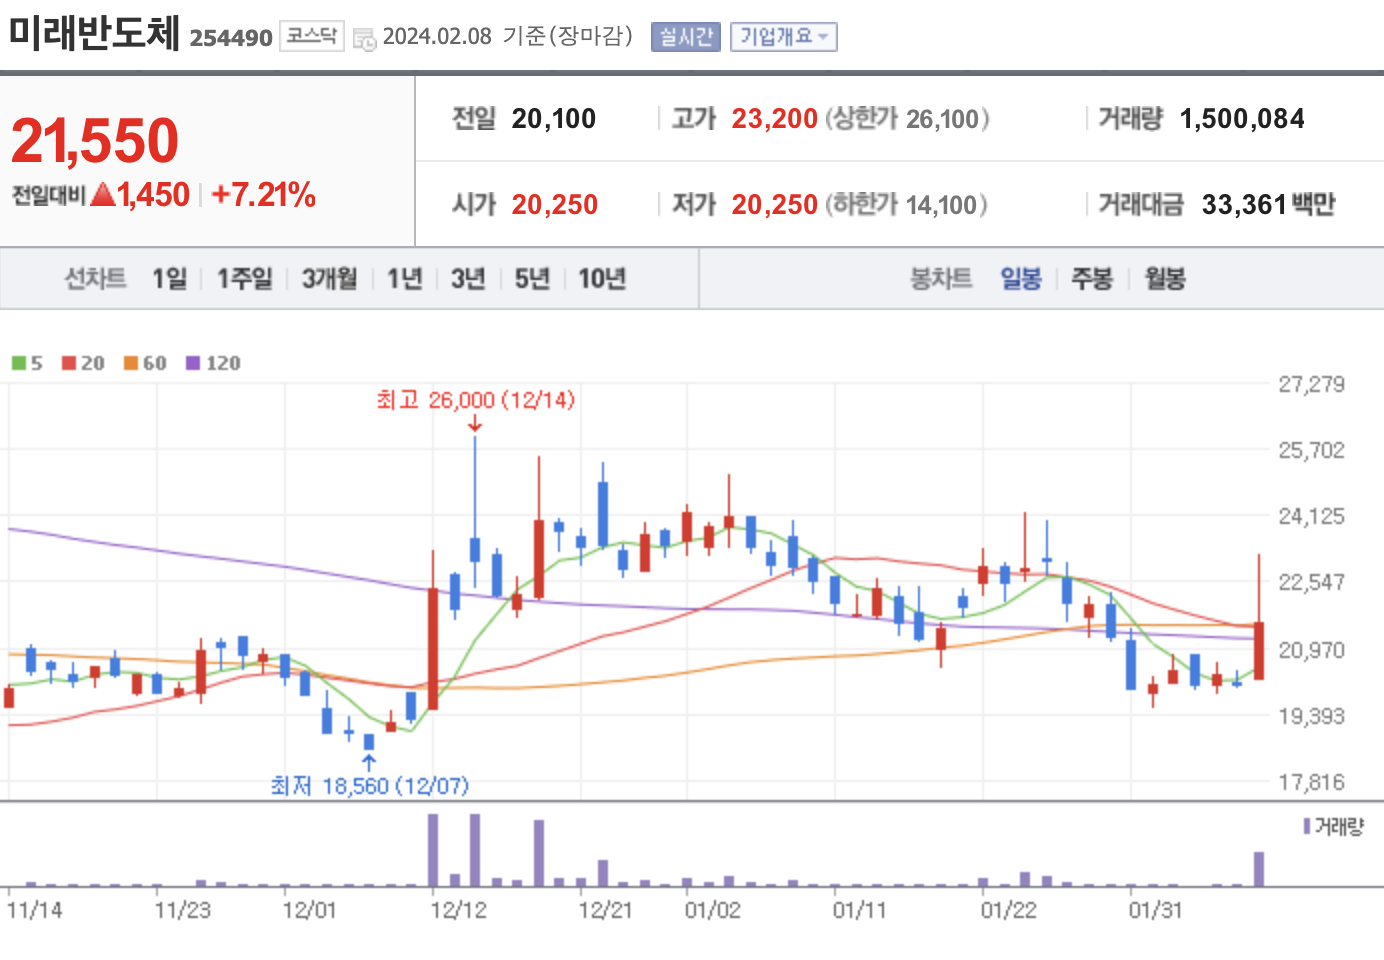Click the 코스닥 market badge
The width and height of the screenshot is (1384, 960).
click(x=311, y=36)
